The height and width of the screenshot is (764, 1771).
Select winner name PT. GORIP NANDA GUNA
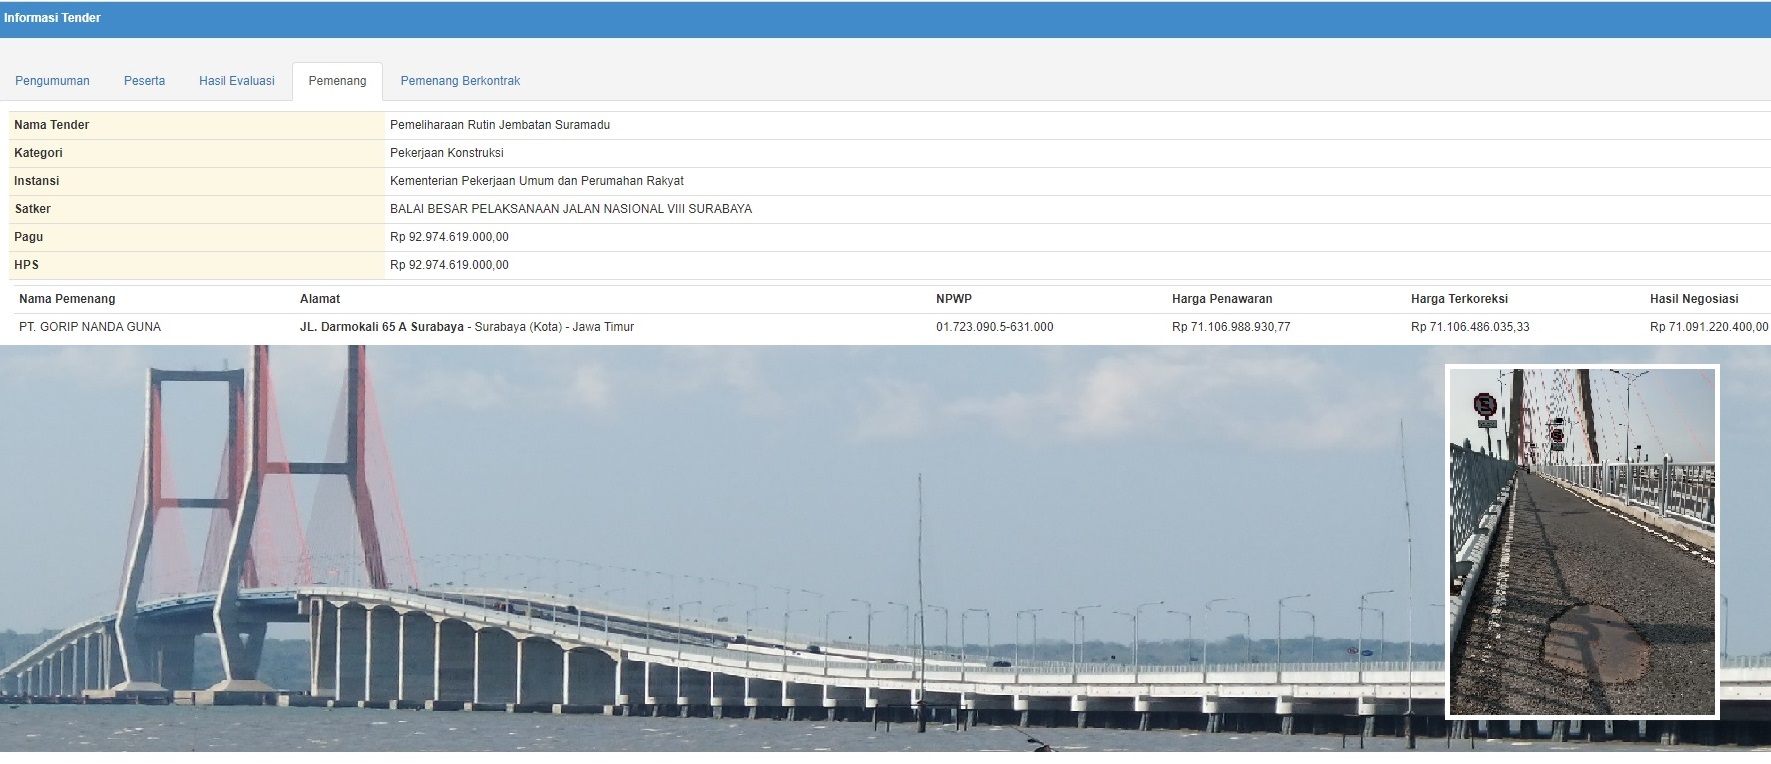(x=90, y=327)
